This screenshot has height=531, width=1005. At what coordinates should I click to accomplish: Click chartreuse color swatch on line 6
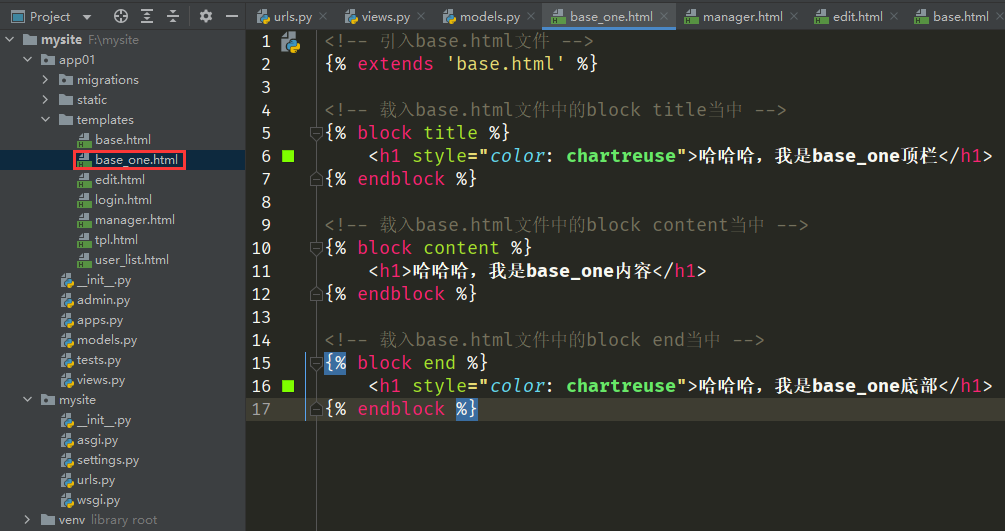(x=288, y=156)
